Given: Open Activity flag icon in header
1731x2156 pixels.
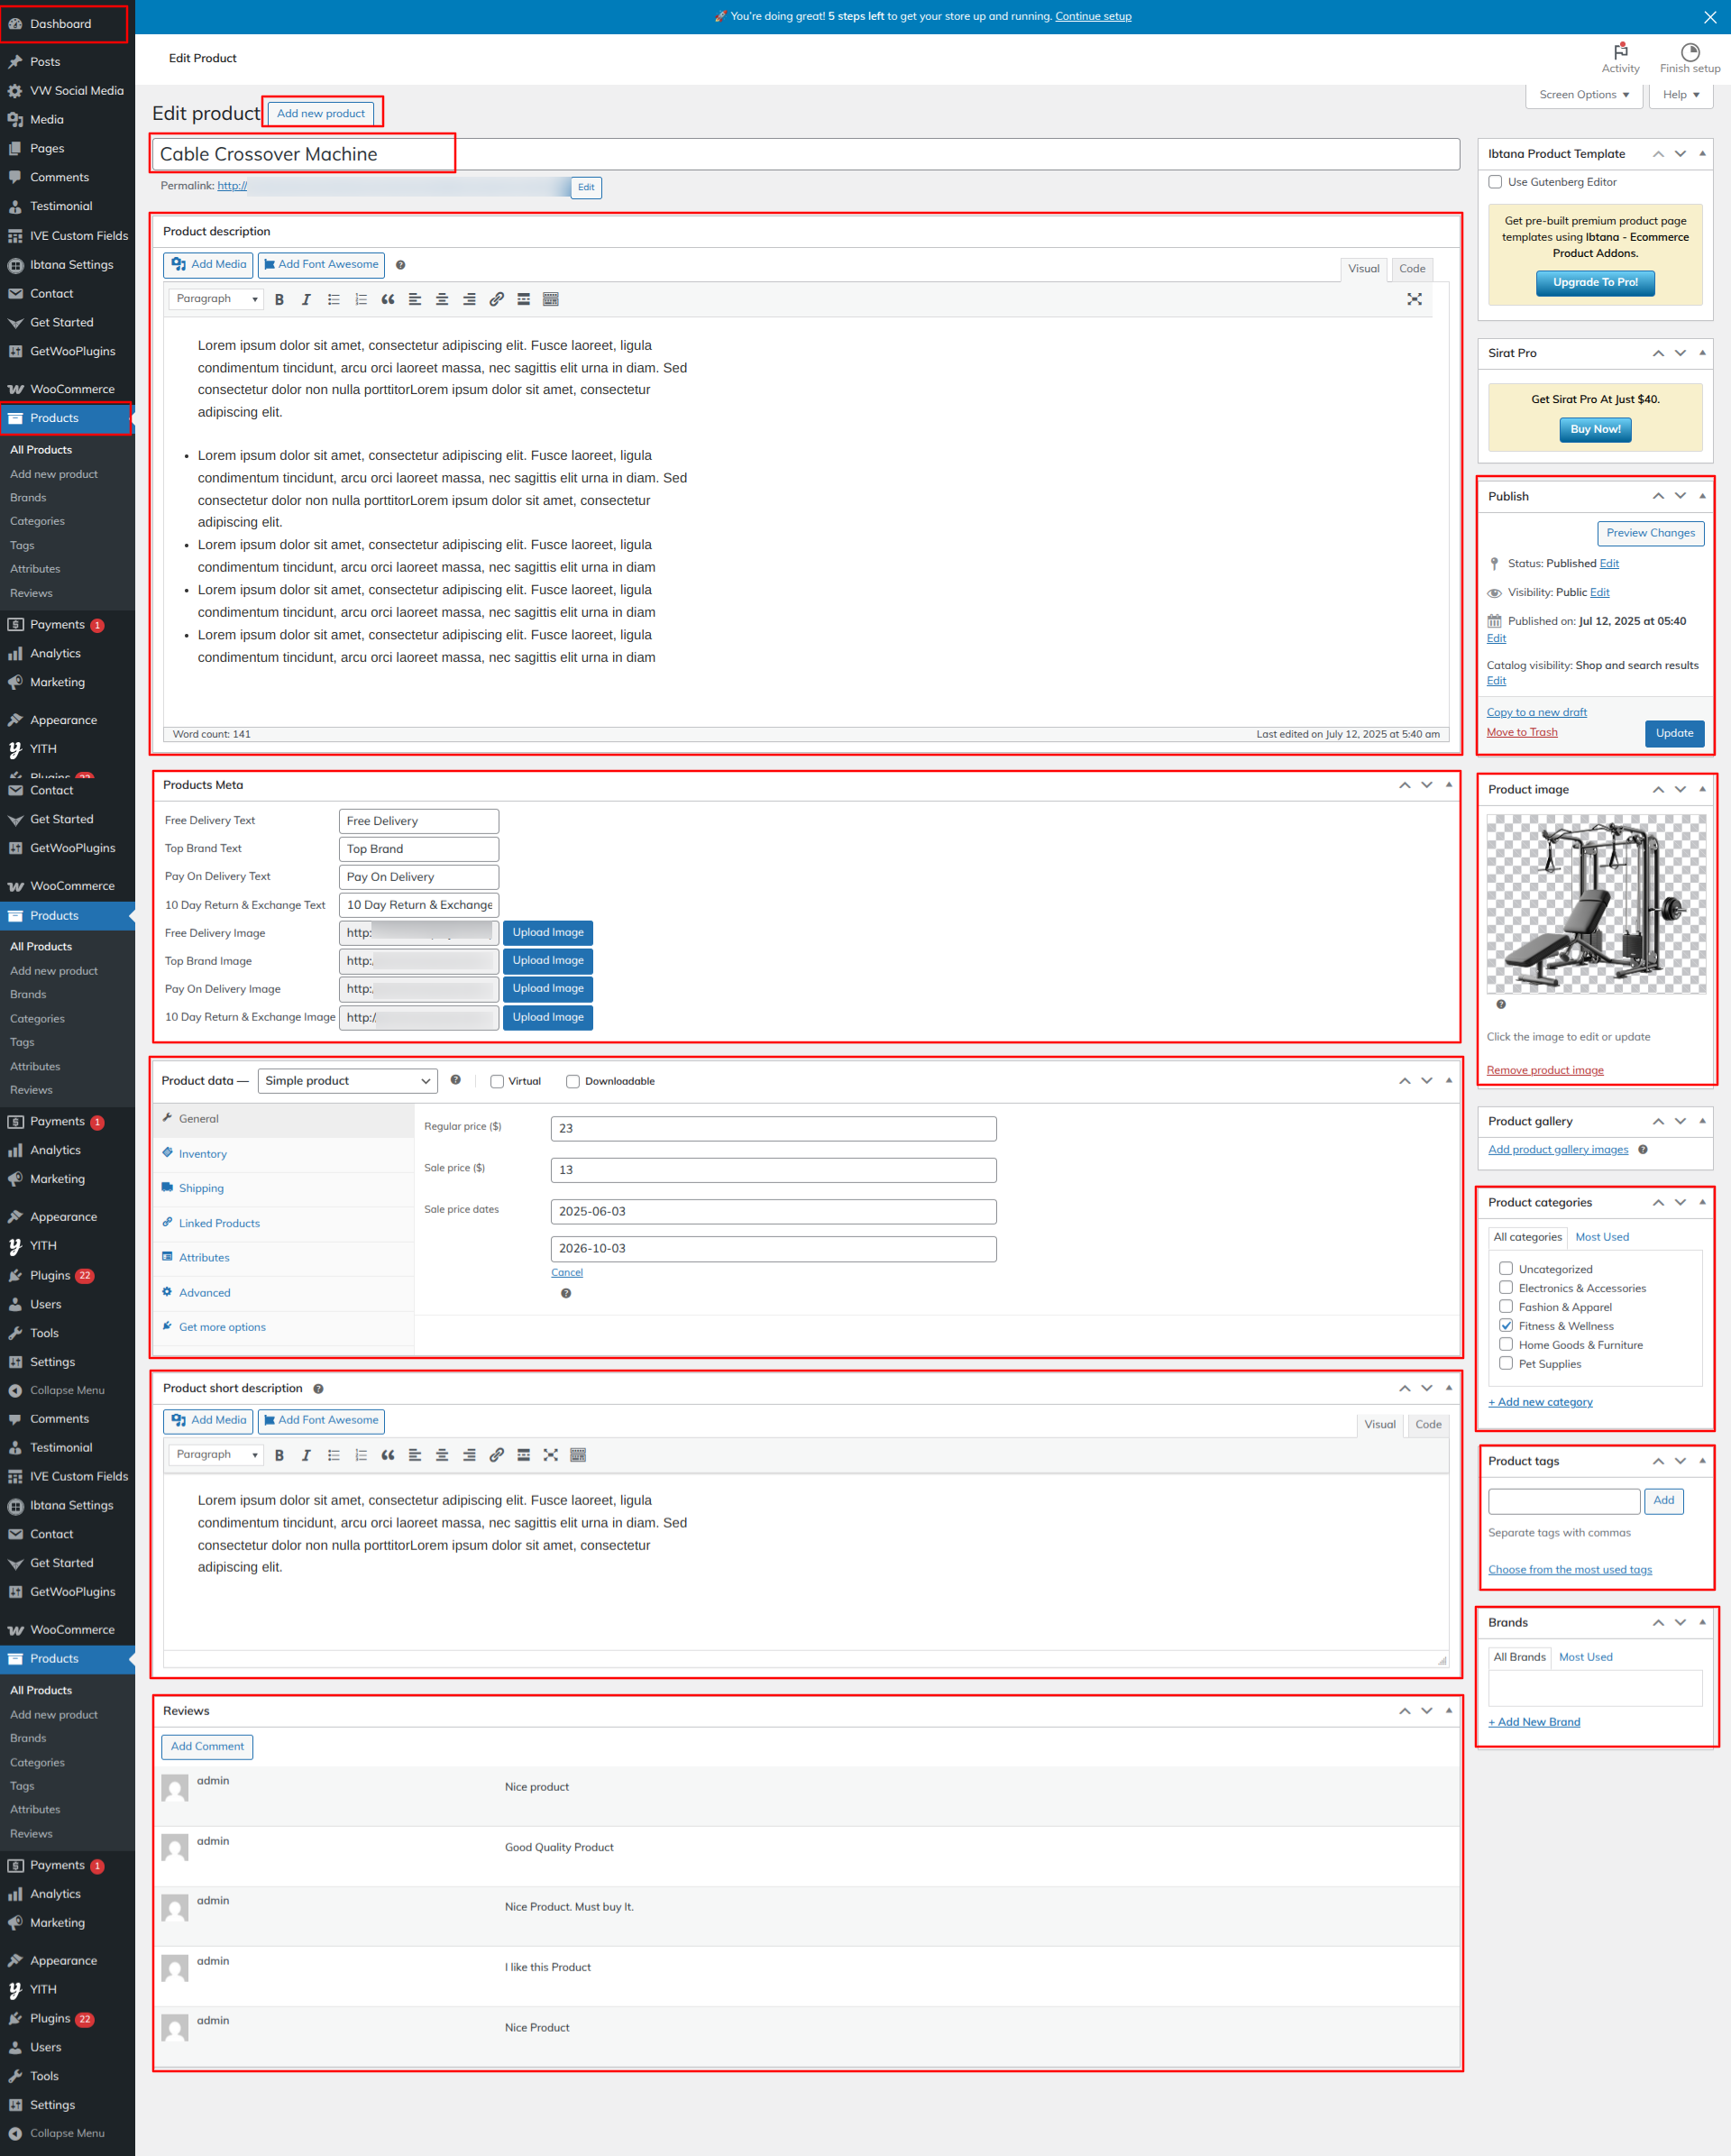Looking at the screenshot, I should (x=1620, y=52).
